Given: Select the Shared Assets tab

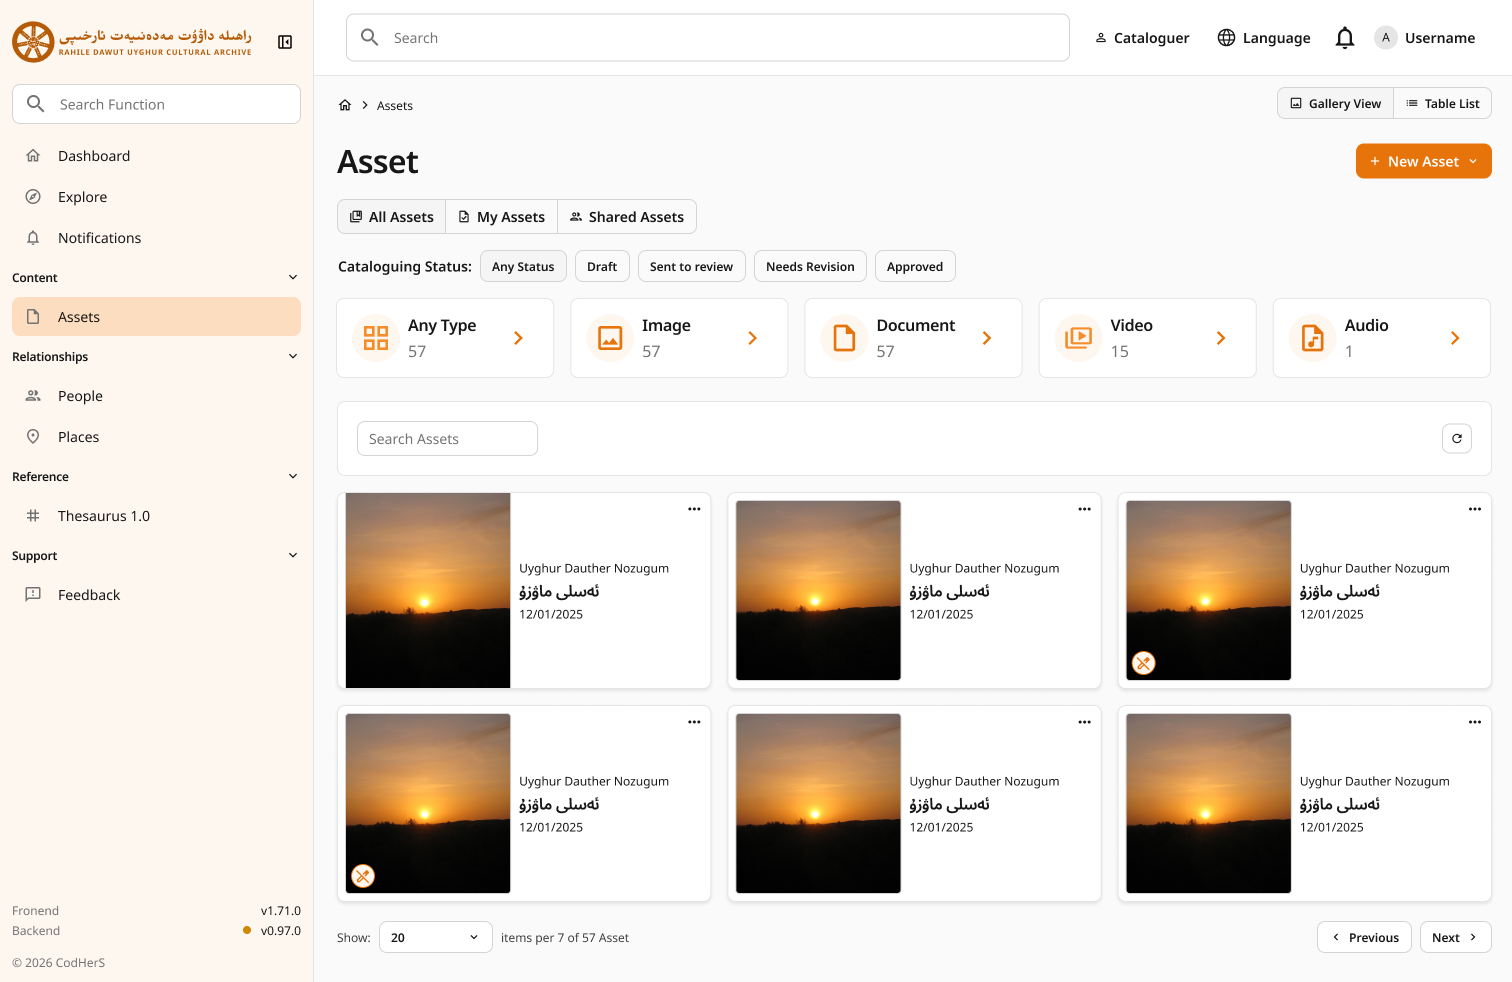Looking at the screenshot, I should pyautogui.click(x=627, y=217).
